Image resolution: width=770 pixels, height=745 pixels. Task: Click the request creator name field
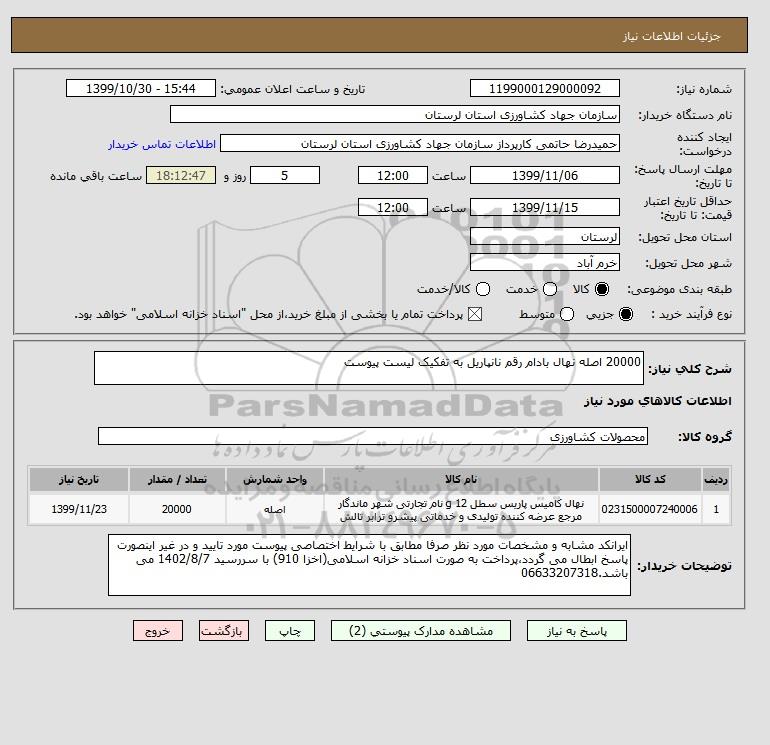tap(420, 144)
